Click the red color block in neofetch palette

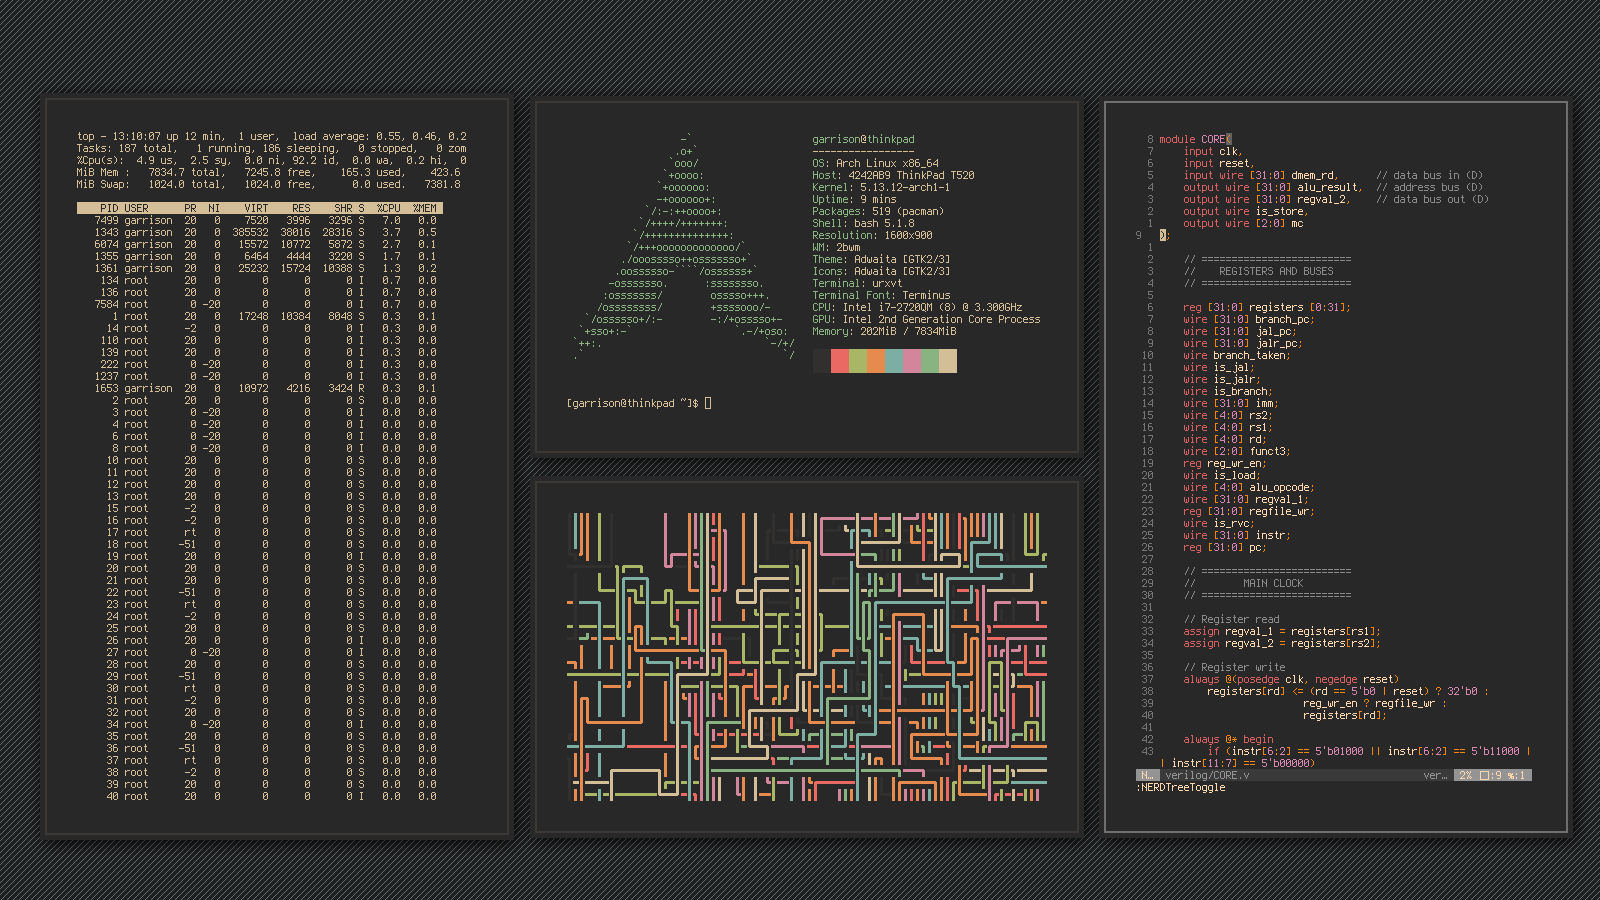click(839, 361)
